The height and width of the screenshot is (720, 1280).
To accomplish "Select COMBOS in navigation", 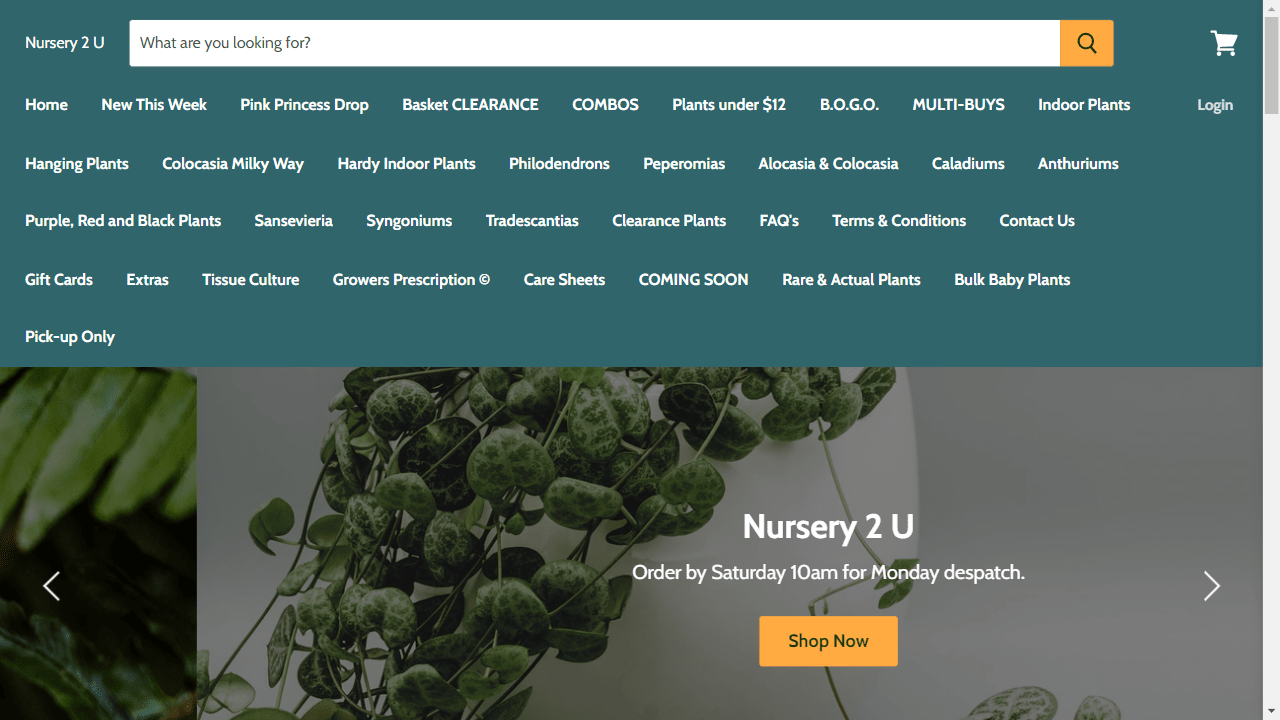I will [x=605, y=105].
